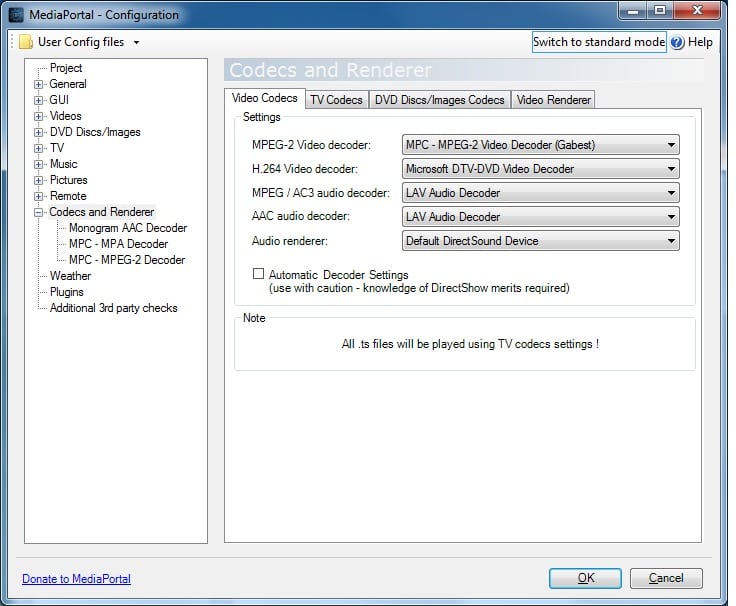Screen dimensions: 736x606
Task: Switch to the TV Codecs tab
Action: point(336,100)
